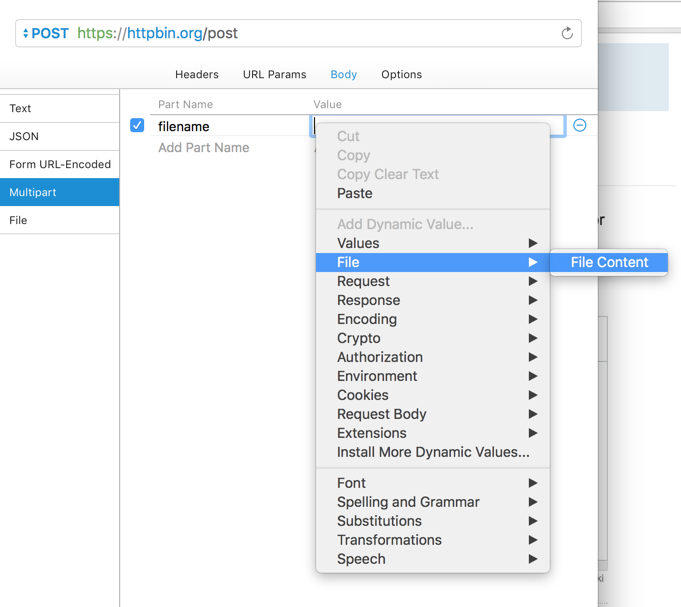Uncheck the filename part checkbox
This screenshot has height=607, width=681.
pos(137,126)
